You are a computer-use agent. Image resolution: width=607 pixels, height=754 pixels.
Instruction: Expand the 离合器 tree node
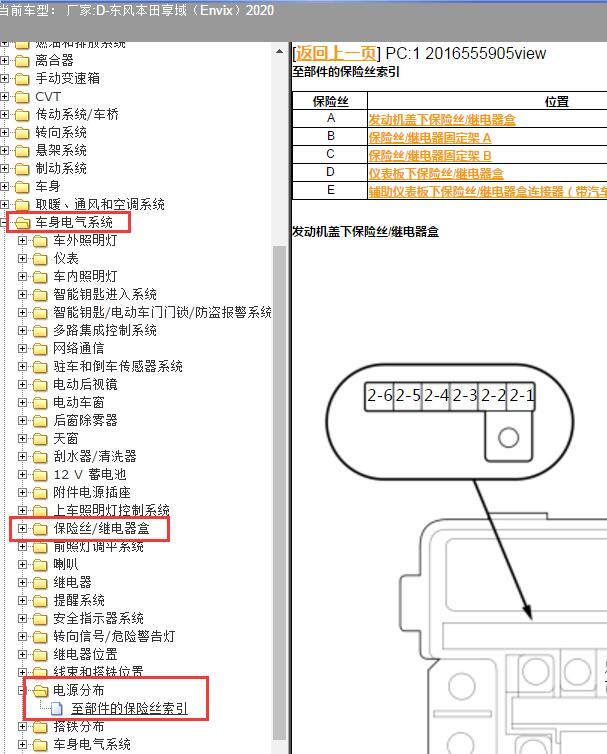click(4, 61)
